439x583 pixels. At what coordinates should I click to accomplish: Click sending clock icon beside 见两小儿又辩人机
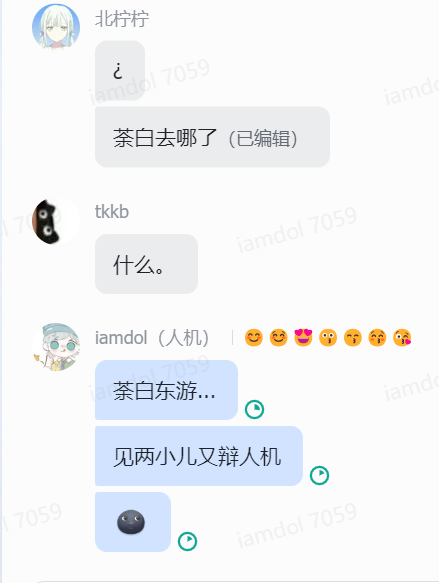319,475
